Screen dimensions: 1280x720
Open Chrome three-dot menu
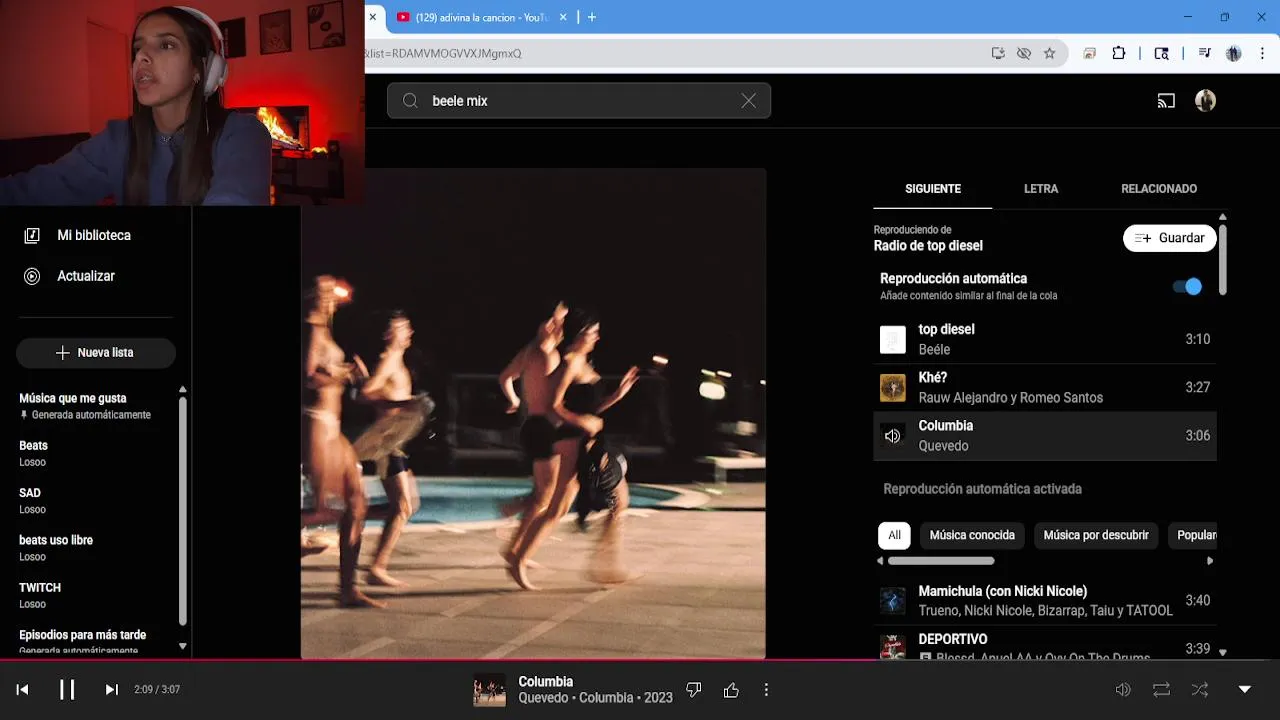(1262, 53)
